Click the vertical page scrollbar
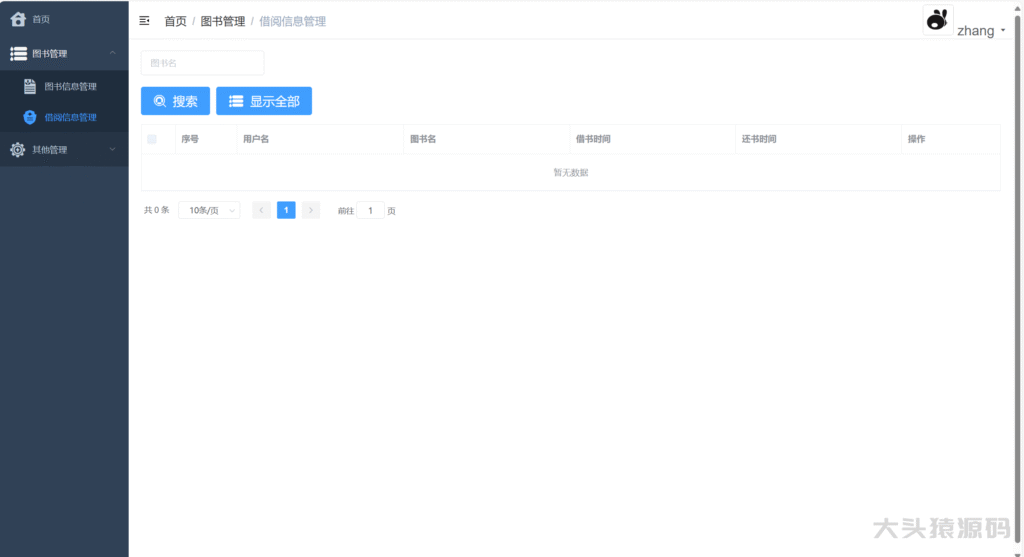Viewport: 1024px width, 557px height. coord(1017,278)
